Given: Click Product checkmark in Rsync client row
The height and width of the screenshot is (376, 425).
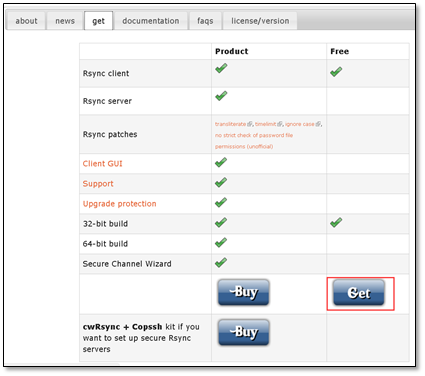Looking at the screenshot, I should pos(221,68).
